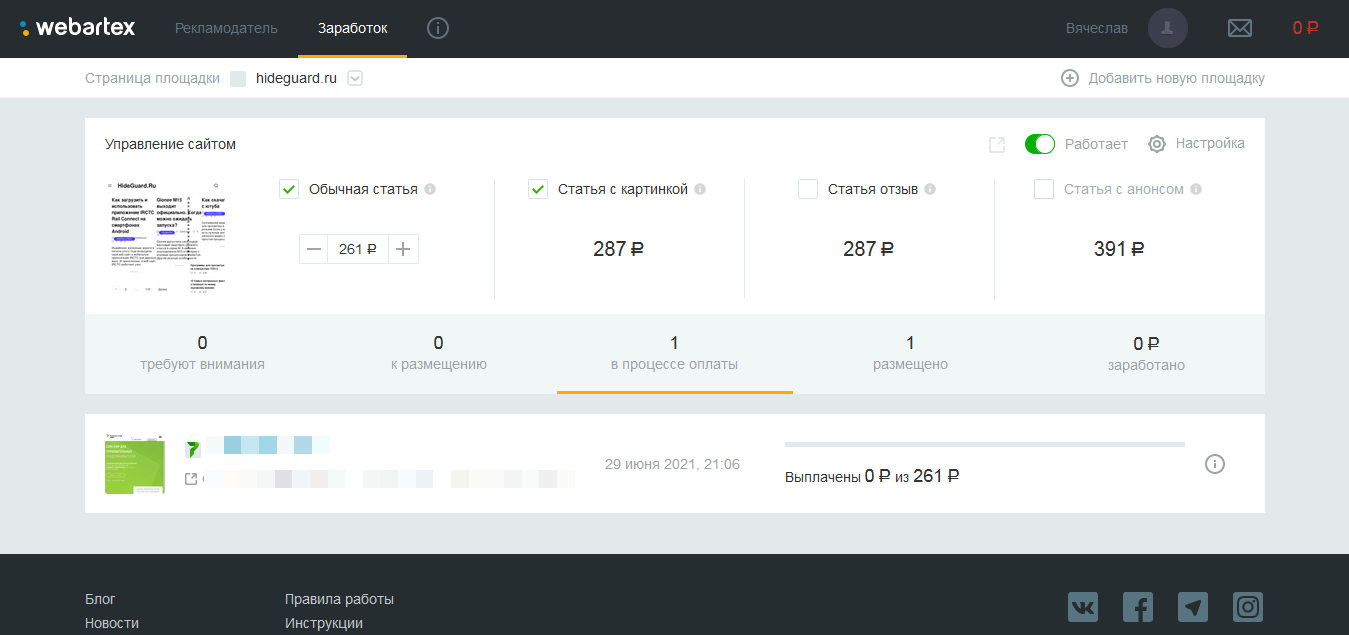Screen dimensions: 1349x635
Task: Open Блог footer link
Action: coord(100,599)
